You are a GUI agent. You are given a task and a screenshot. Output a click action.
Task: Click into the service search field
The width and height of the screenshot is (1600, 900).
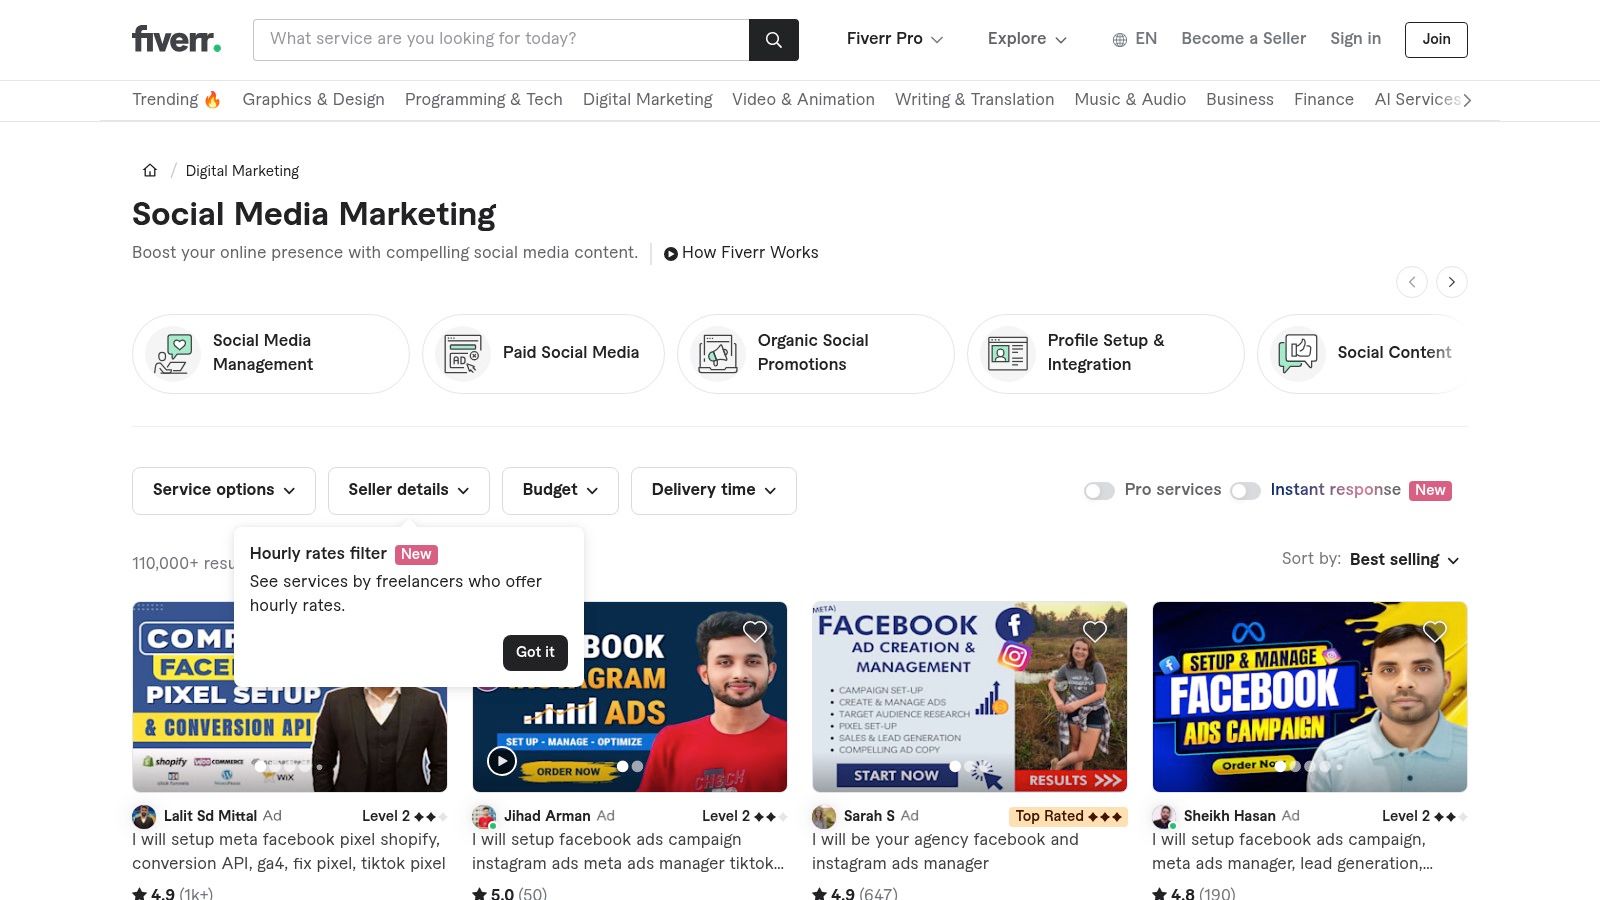point(500,39)
